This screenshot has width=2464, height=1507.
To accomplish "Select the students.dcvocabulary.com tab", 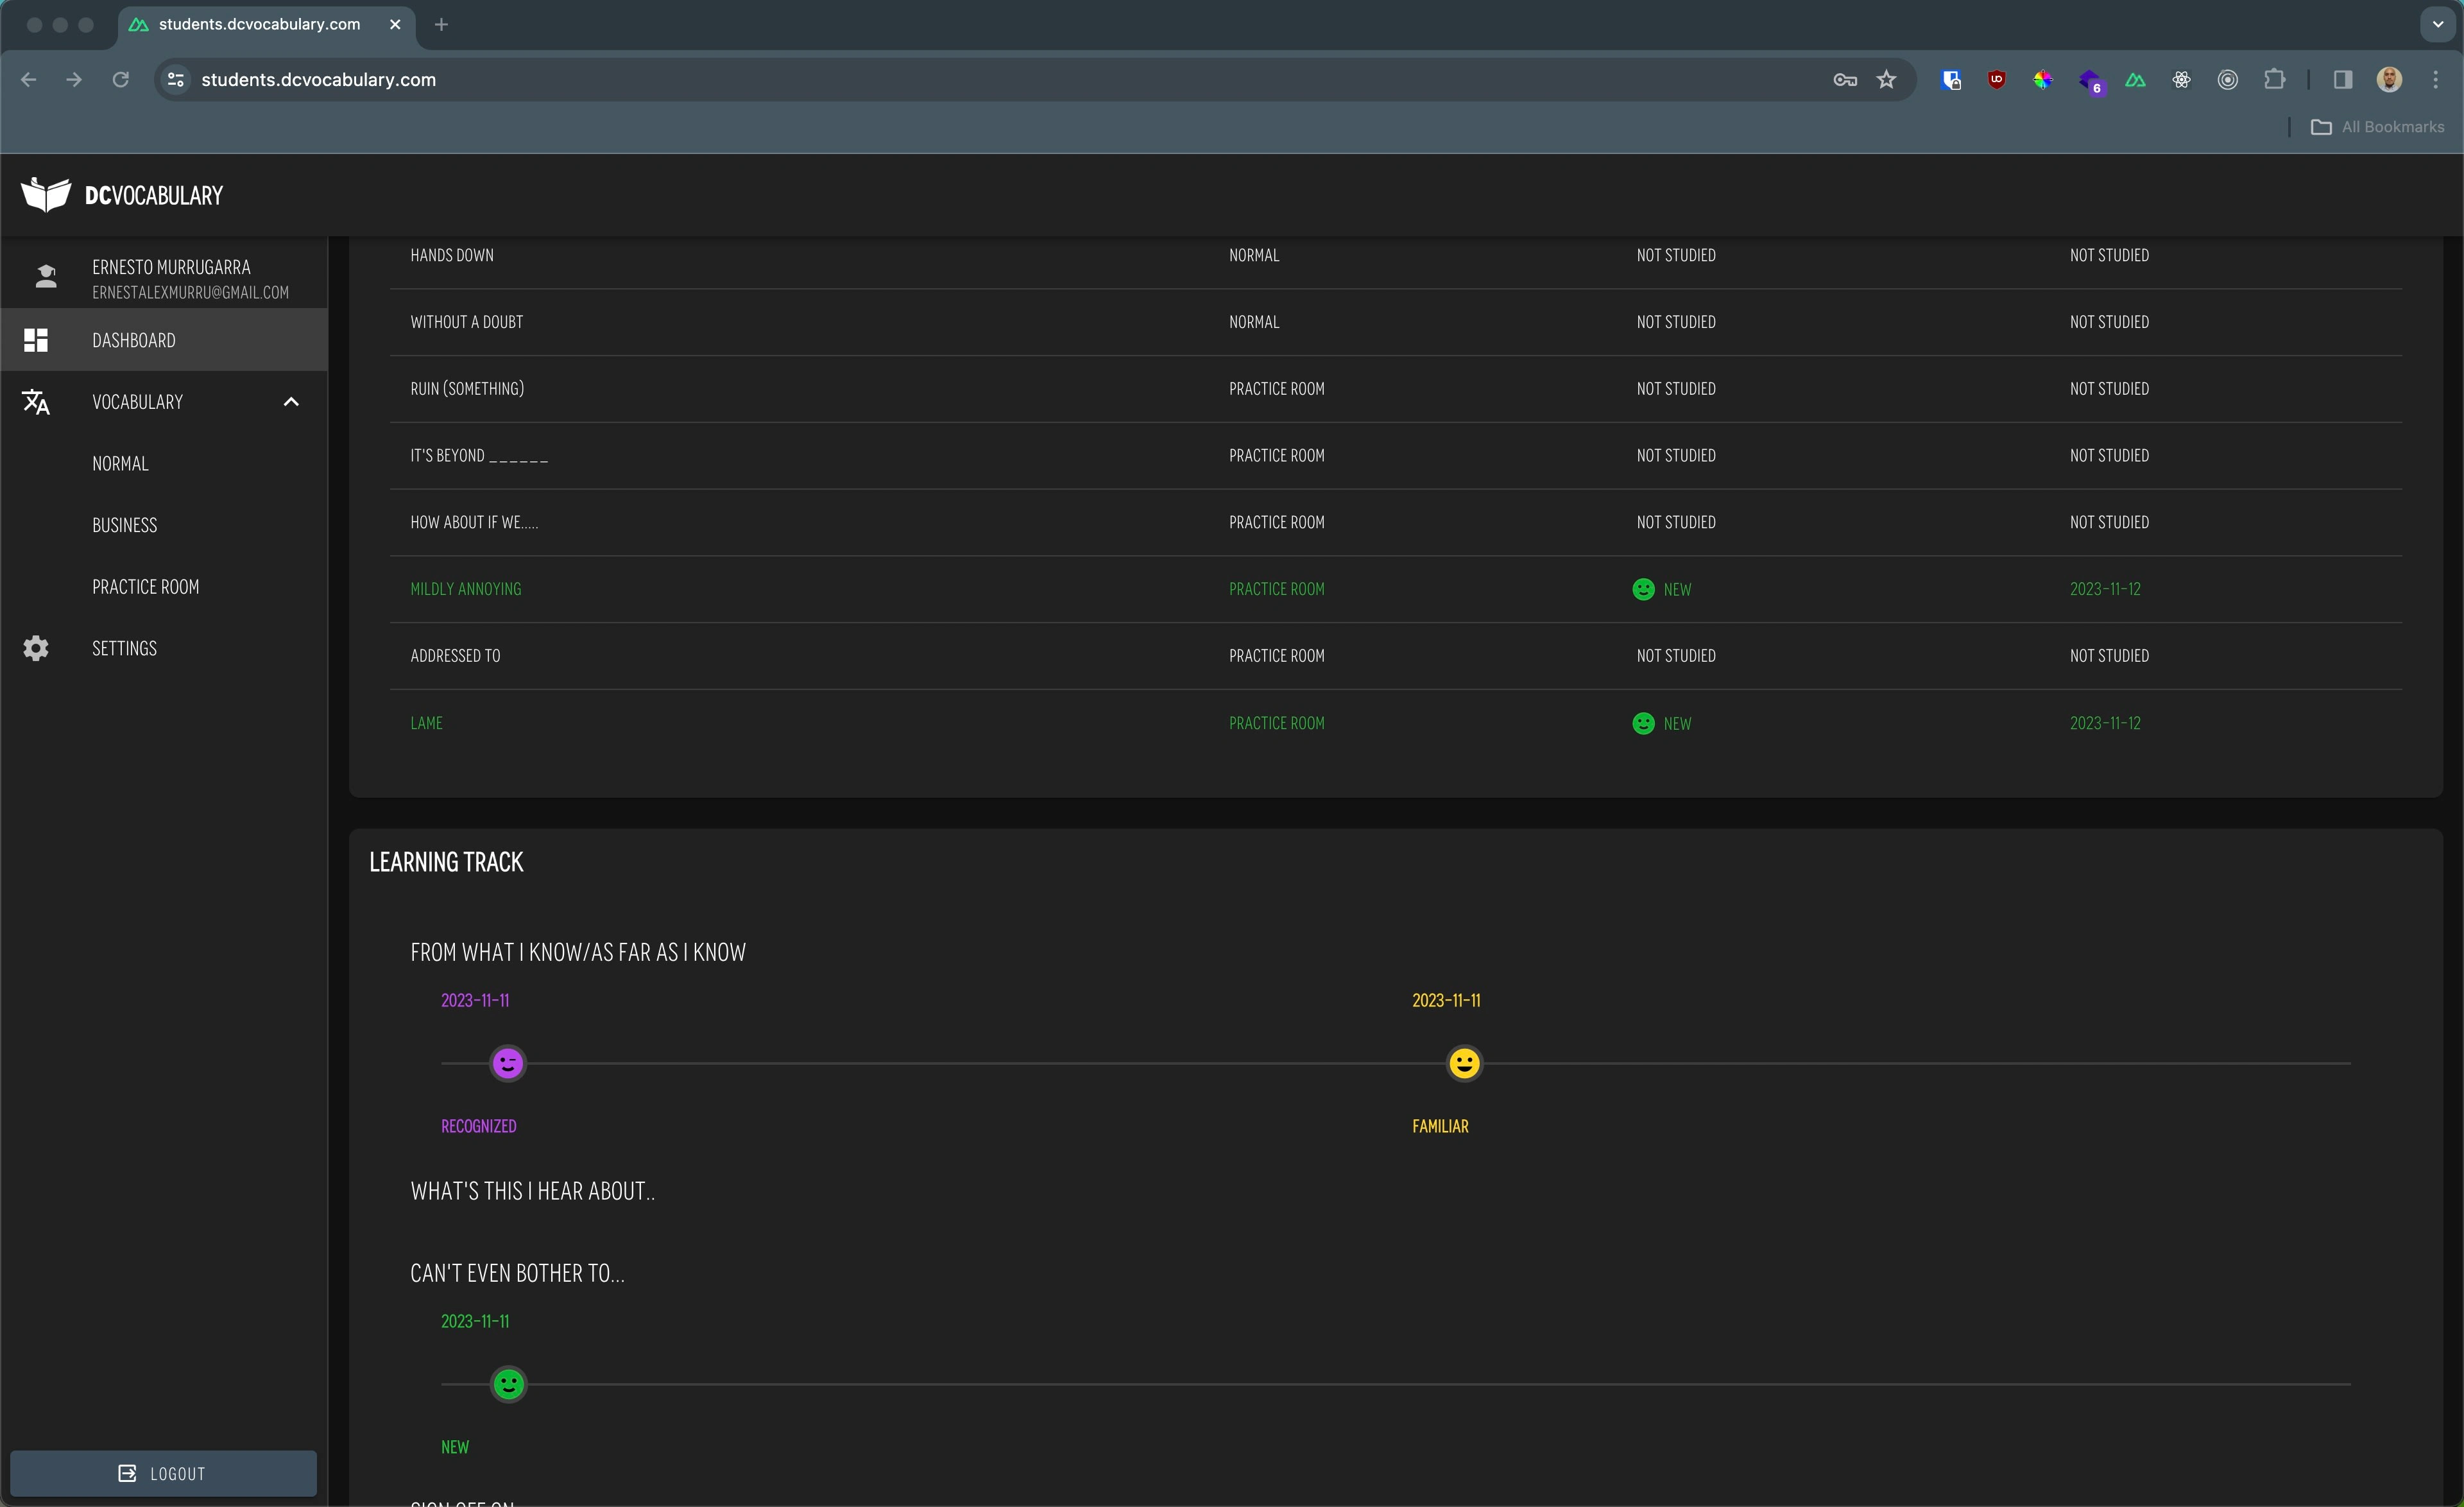I will [x=266, y=24].
